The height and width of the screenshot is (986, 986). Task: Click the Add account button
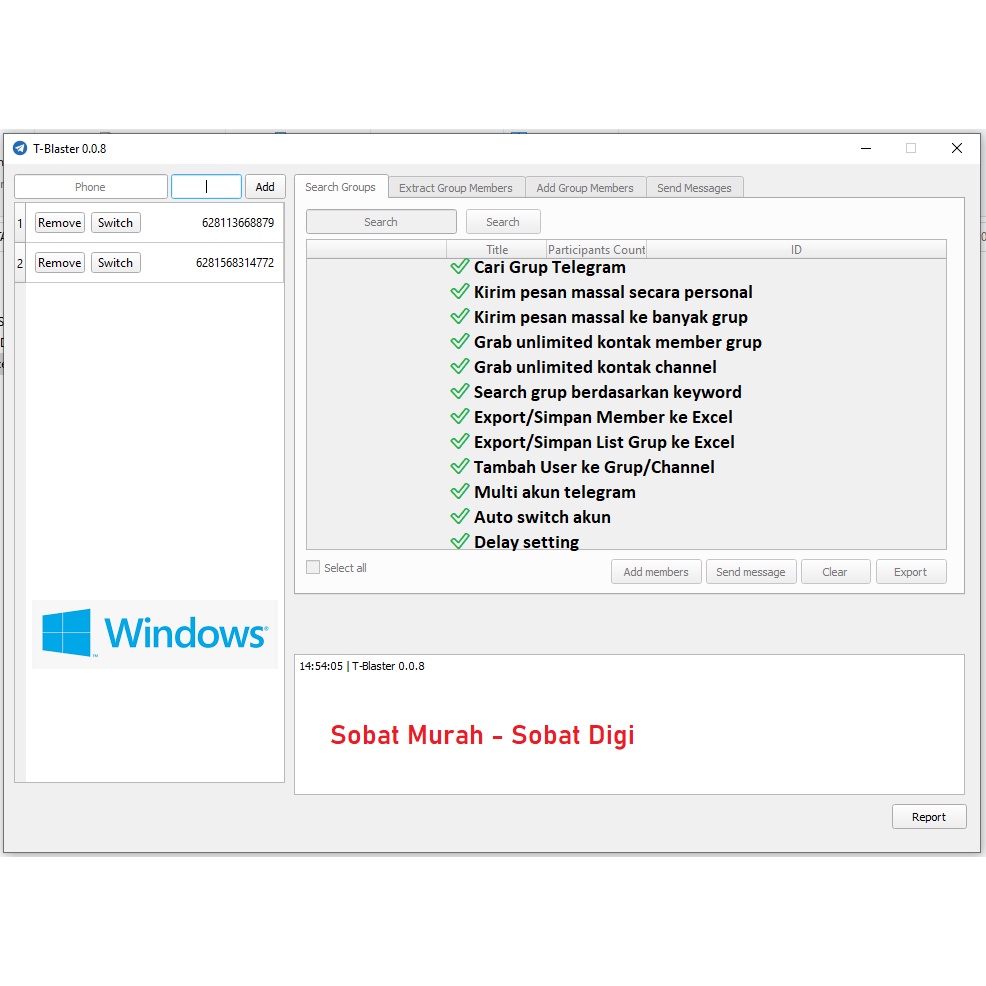pos(265,187)
